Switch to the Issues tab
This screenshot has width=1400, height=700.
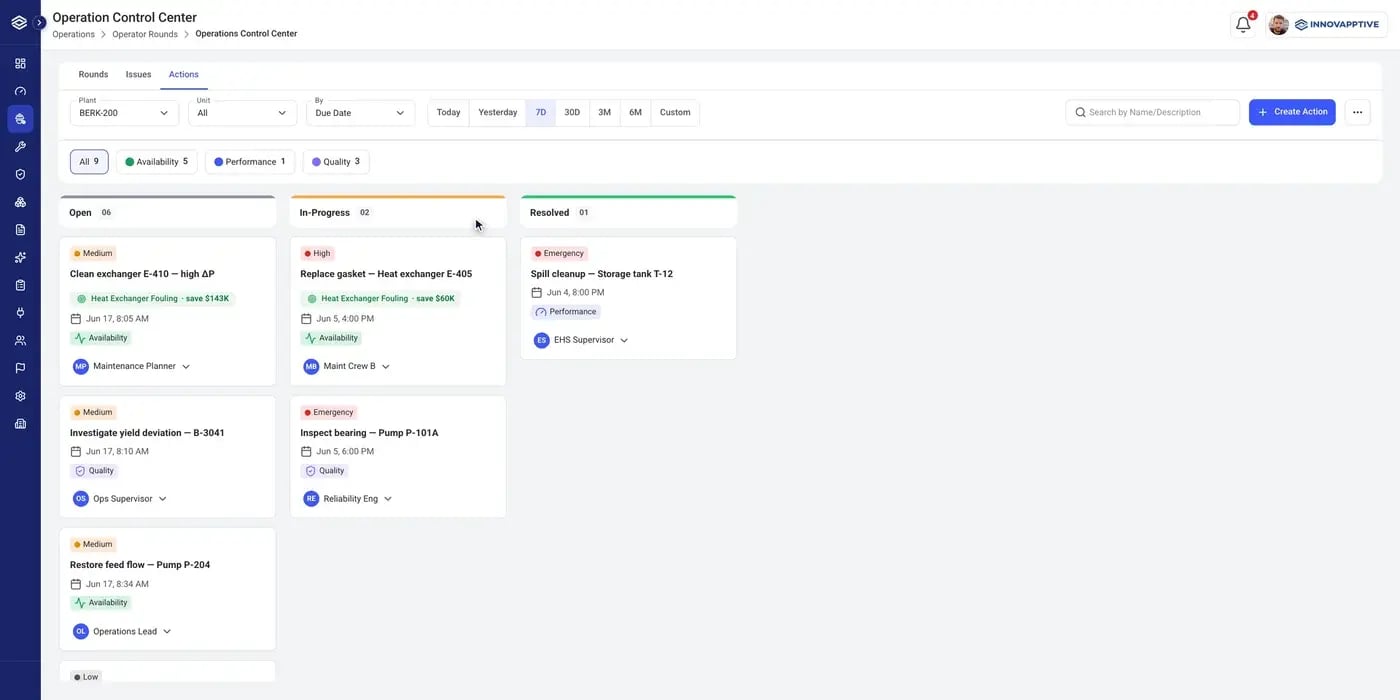coord(138,75)
